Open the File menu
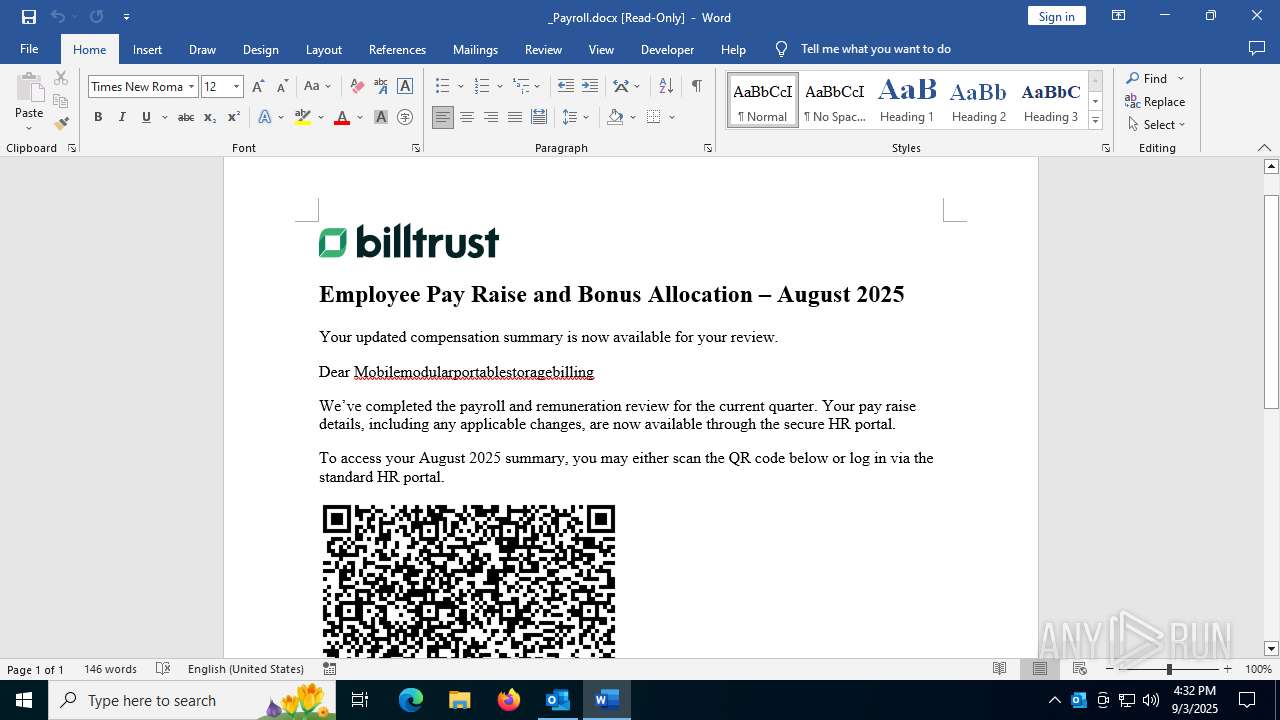Screen dimensions: 1280x720 [29, 49]
